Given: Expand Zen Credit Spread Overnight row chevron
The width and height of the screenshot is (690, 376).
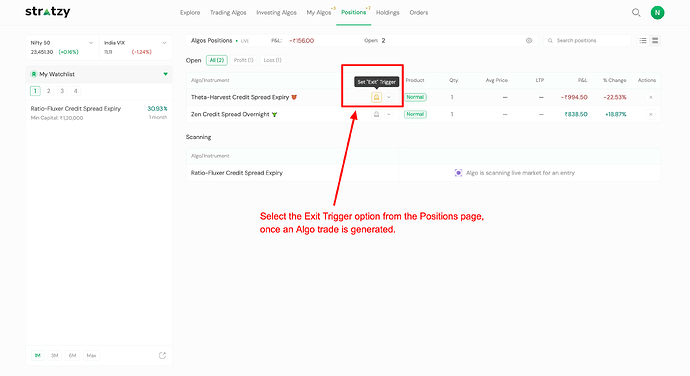Looking at the screenshot, I should pyautogui.click(x=389, y=114).
